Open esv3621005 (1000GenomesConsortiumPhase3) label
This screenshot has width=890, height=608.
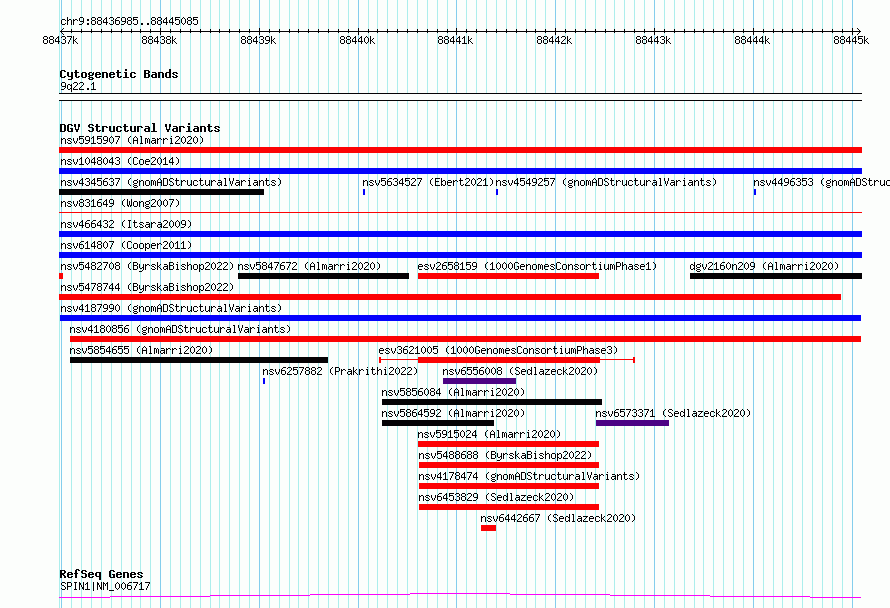coord(498,350)
